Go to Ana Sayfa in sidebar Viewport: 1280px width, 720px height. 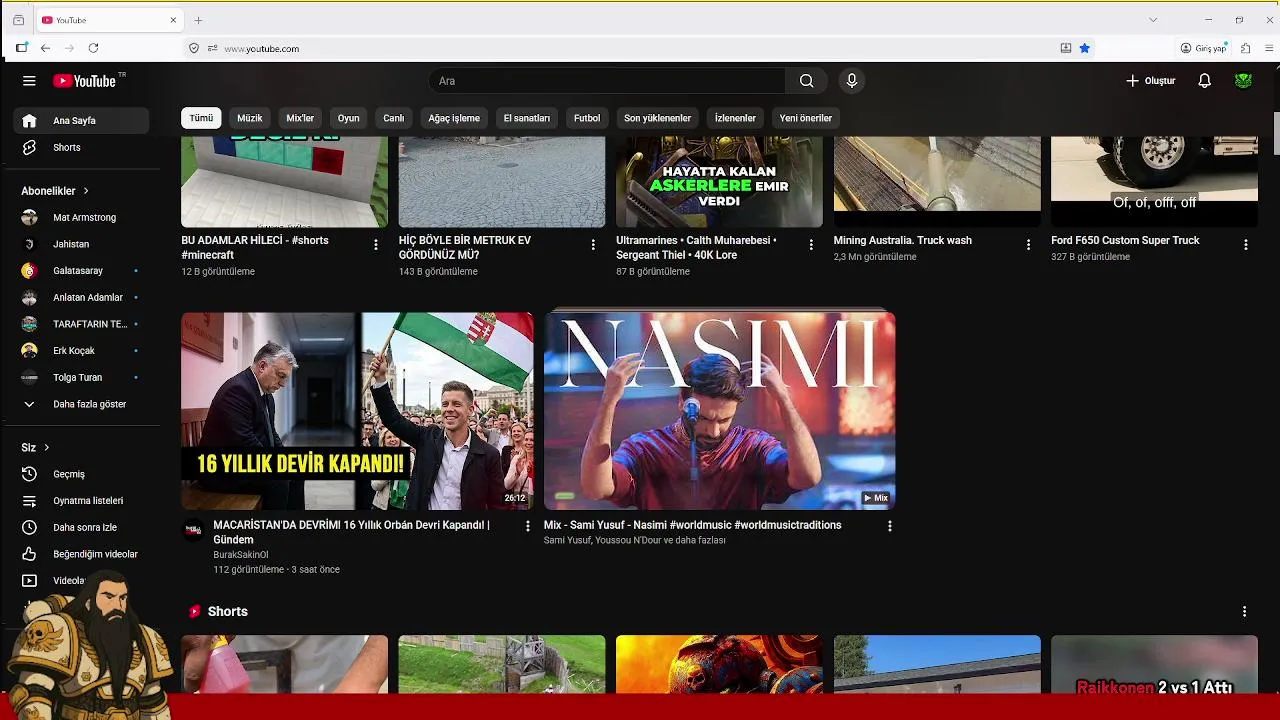pyautogui.click(x=81, y=121)
